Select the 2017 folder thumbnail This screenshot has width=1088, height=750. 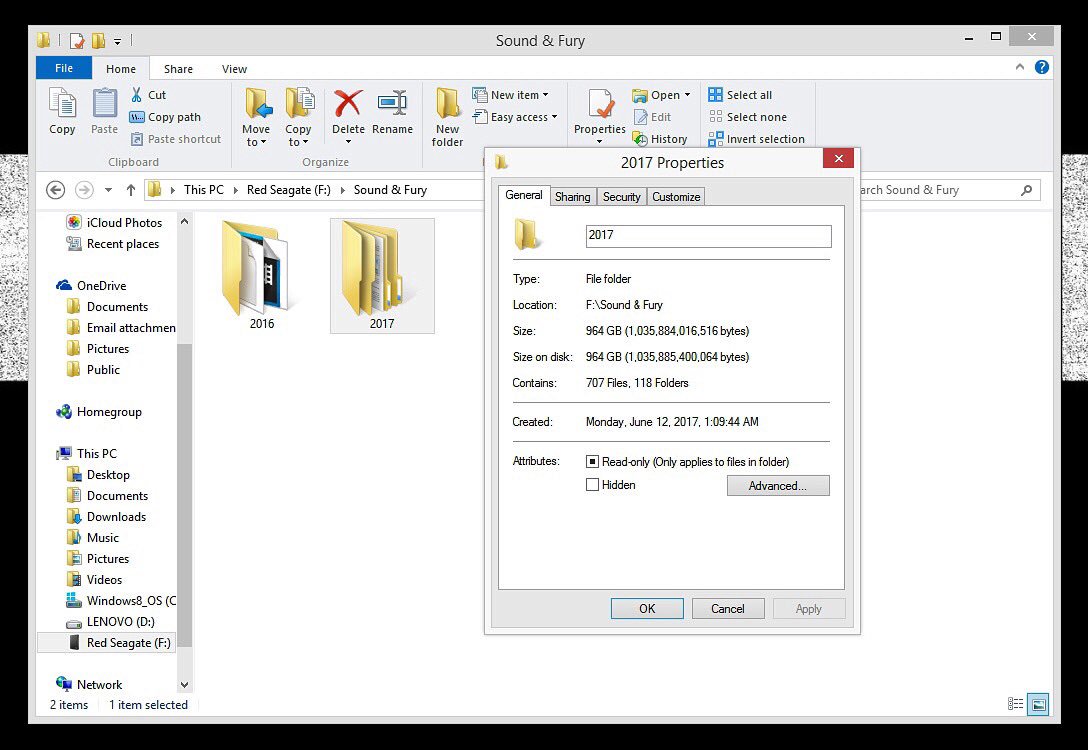click(x=382, y=275)
